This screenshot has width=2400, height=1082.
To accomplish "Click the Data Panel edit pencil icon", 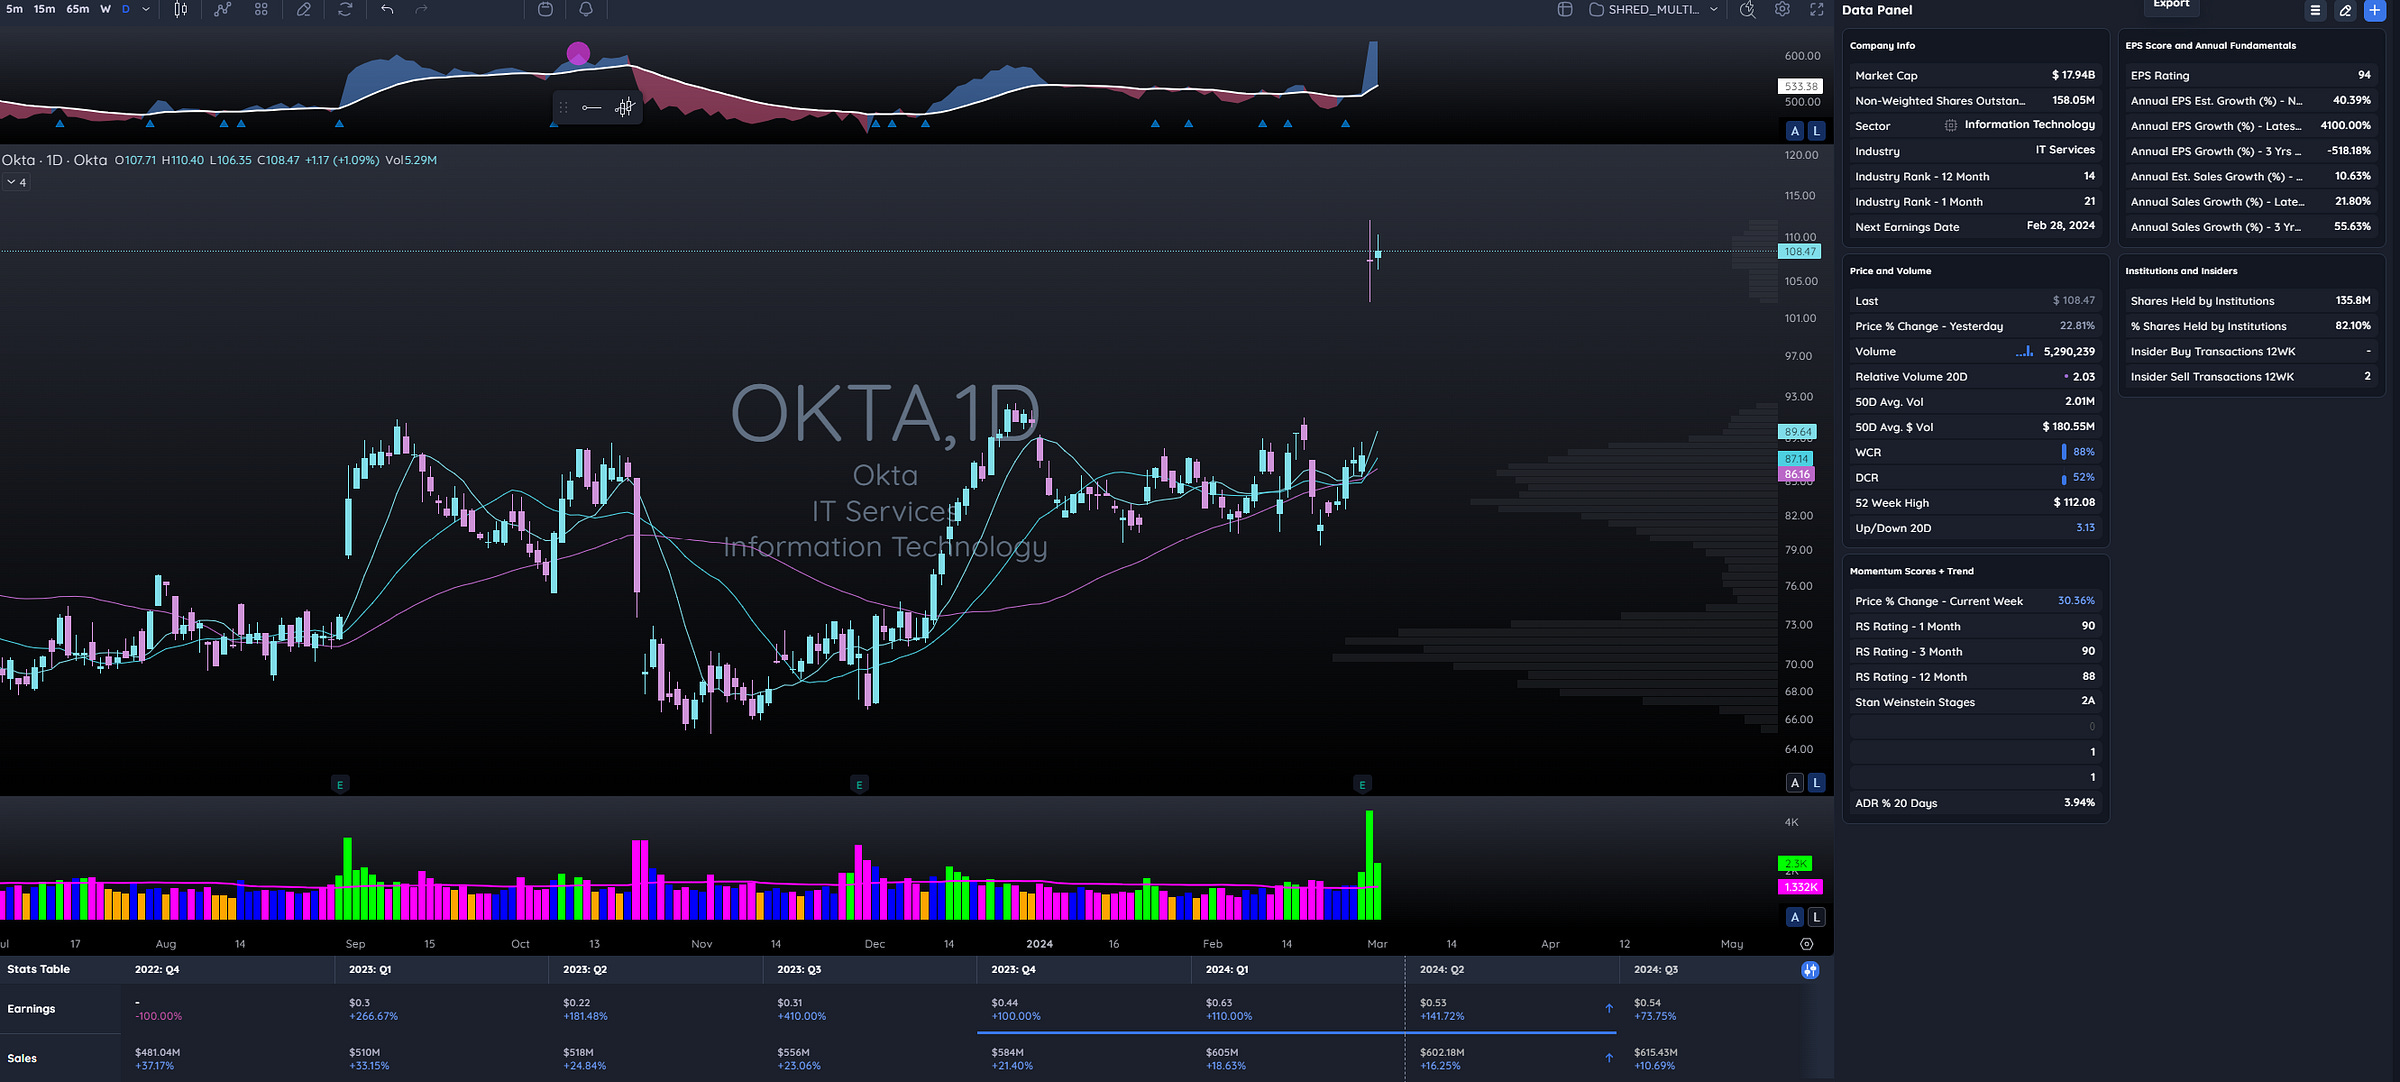I will pos(2345,10).
